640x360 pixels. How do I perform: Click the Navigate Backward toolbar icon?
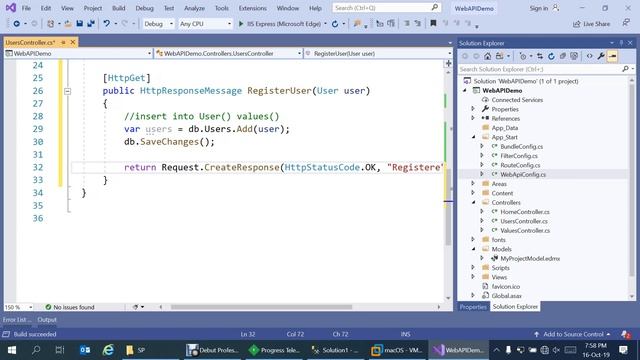point(16,24)
